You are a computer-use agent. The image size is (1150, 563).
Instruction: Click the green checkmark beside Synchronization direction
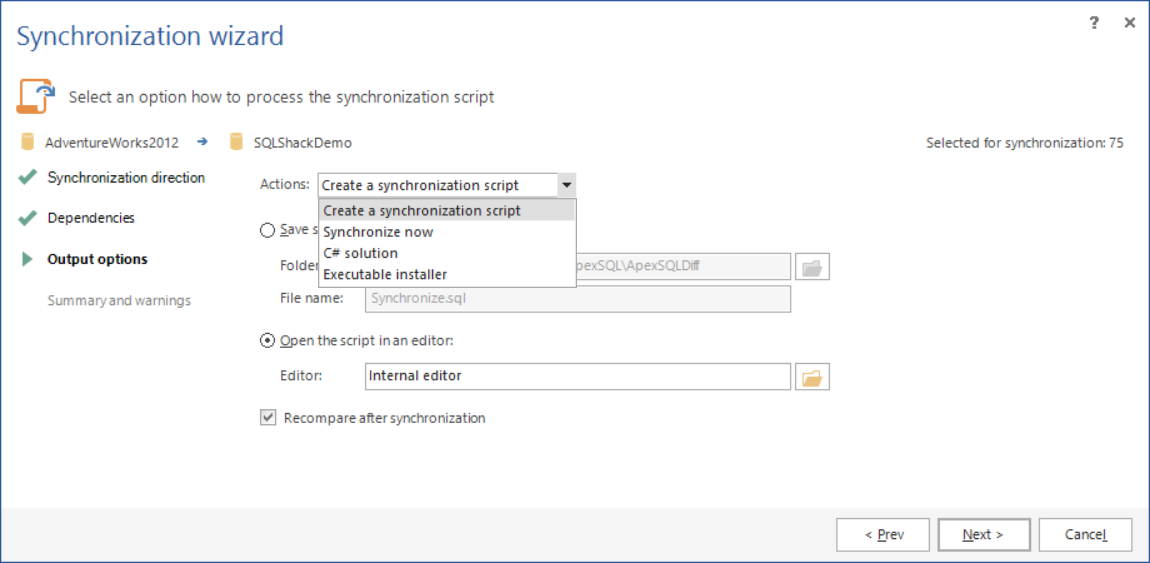(28, 178)
